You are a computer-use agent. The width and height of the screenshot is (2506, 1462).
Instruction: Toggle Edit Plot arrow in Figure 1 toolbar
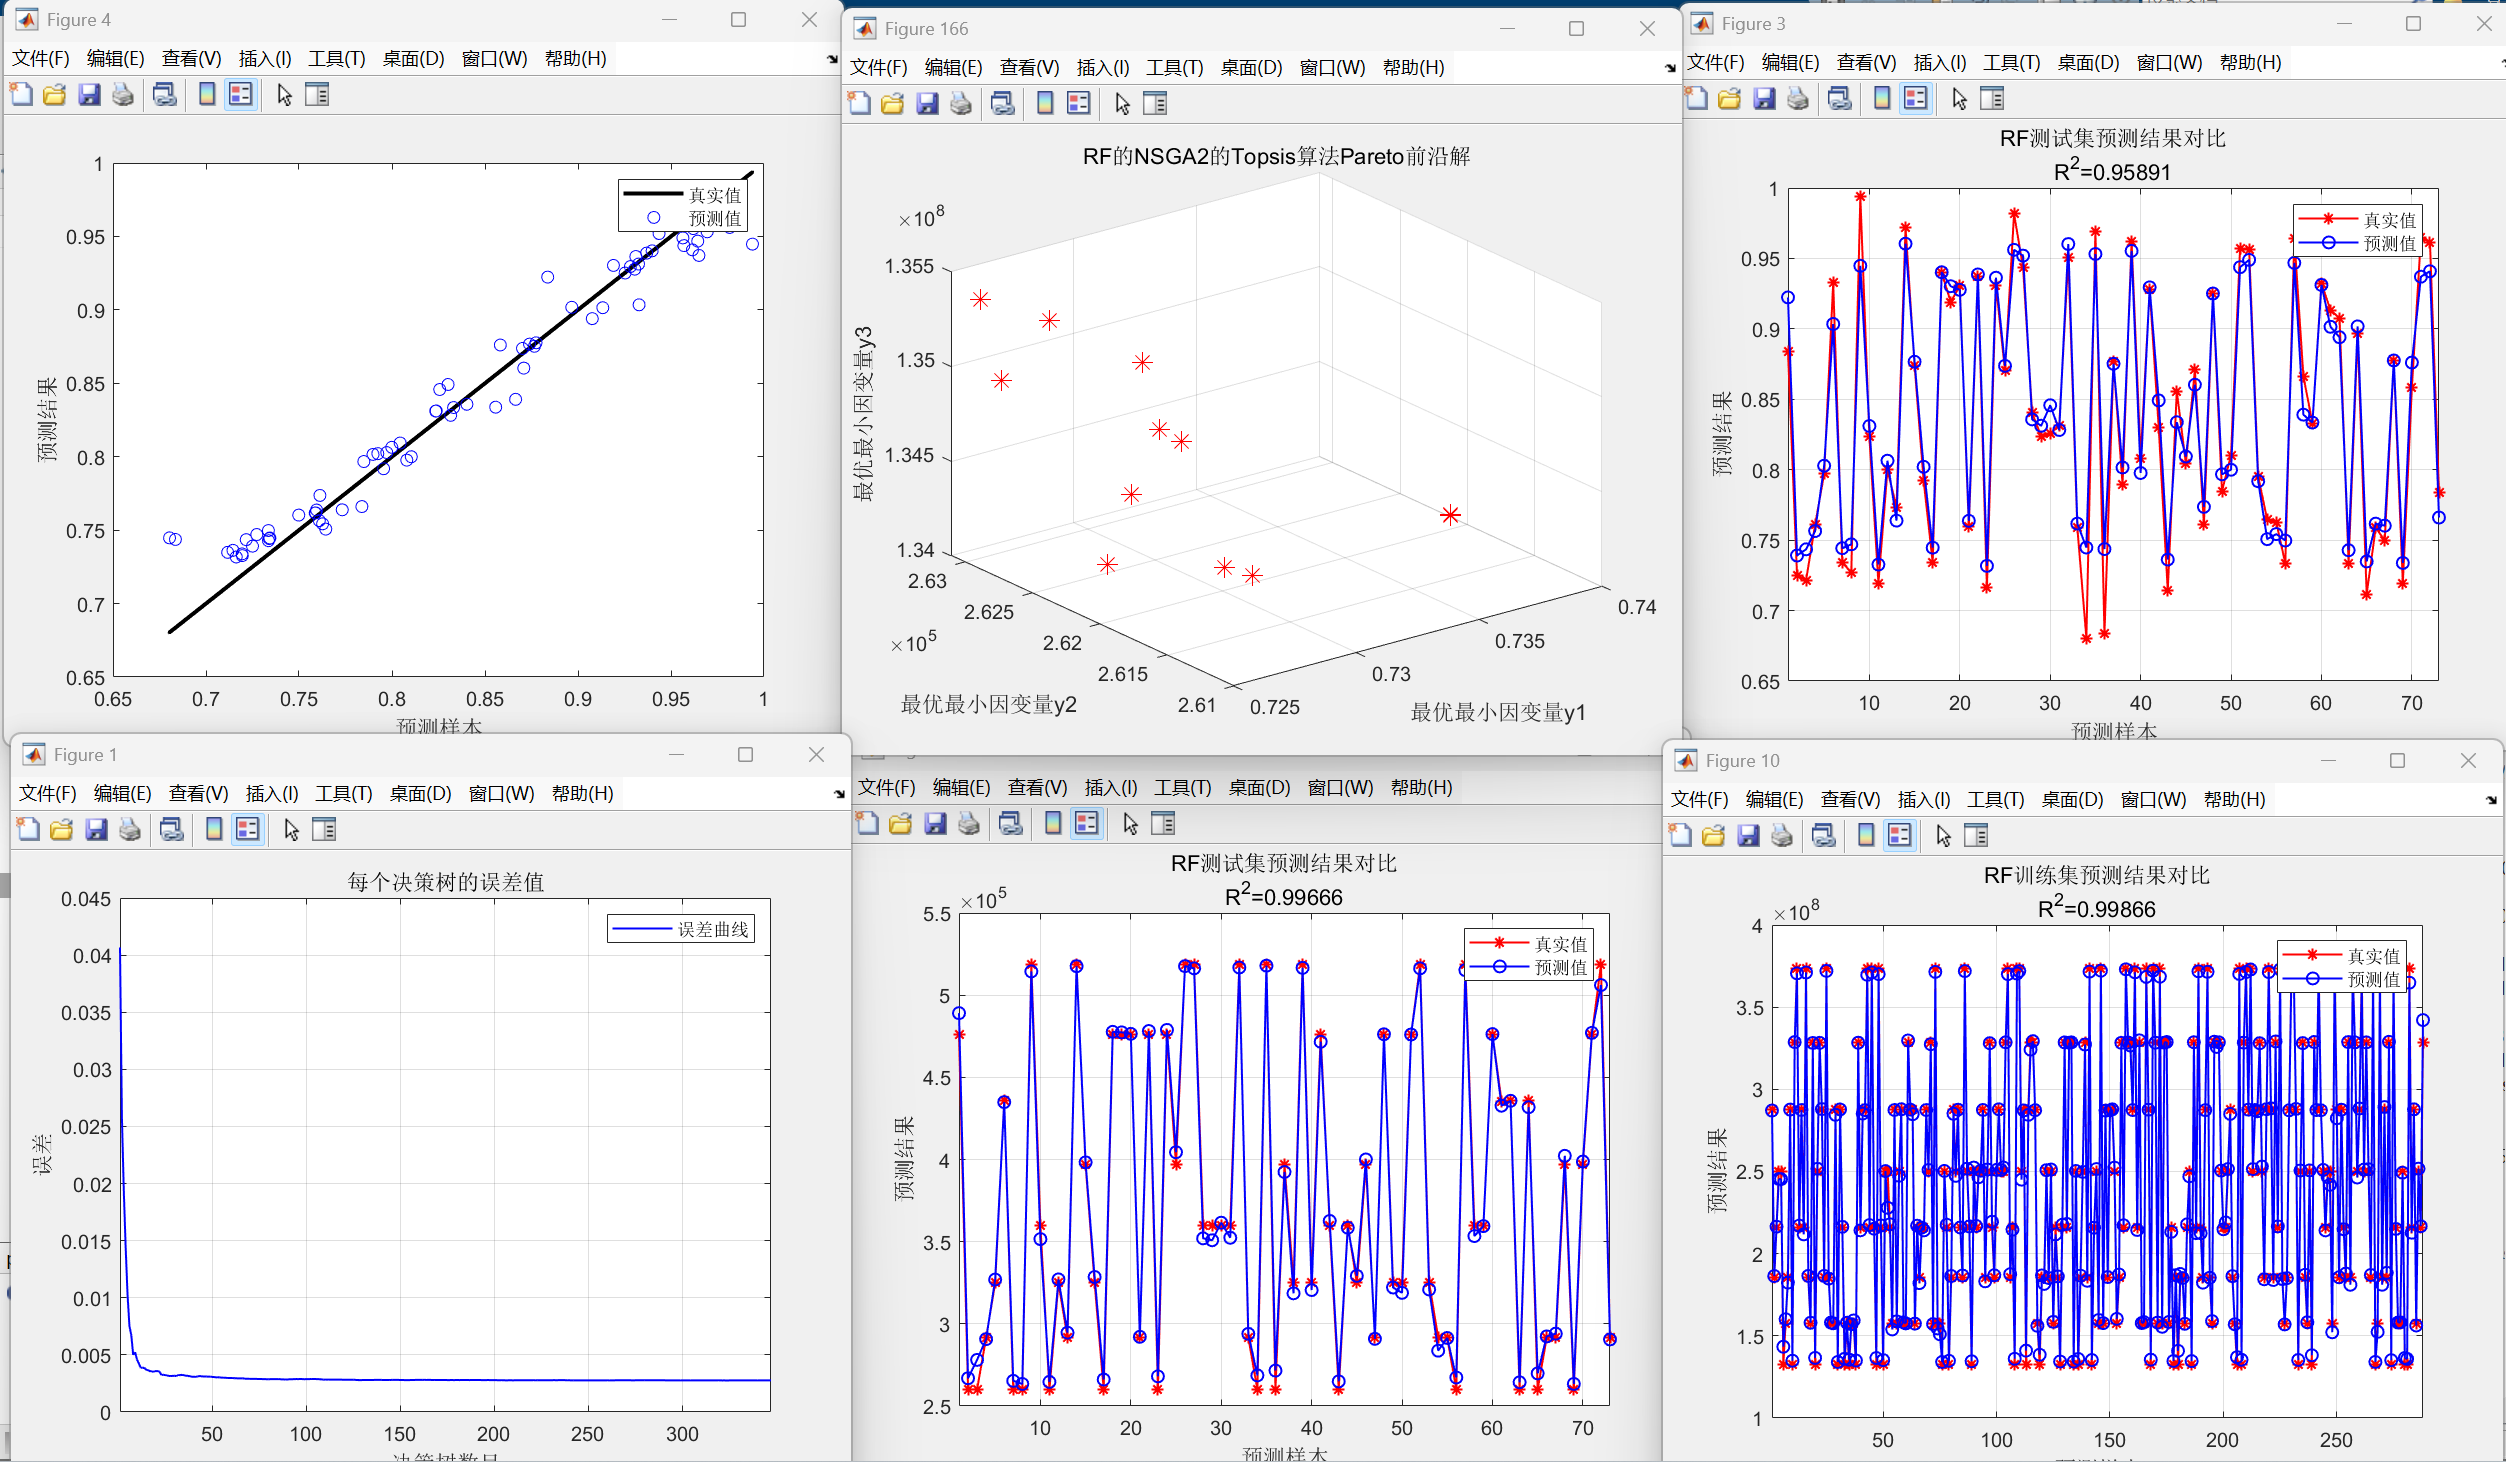tap(291, 830)
